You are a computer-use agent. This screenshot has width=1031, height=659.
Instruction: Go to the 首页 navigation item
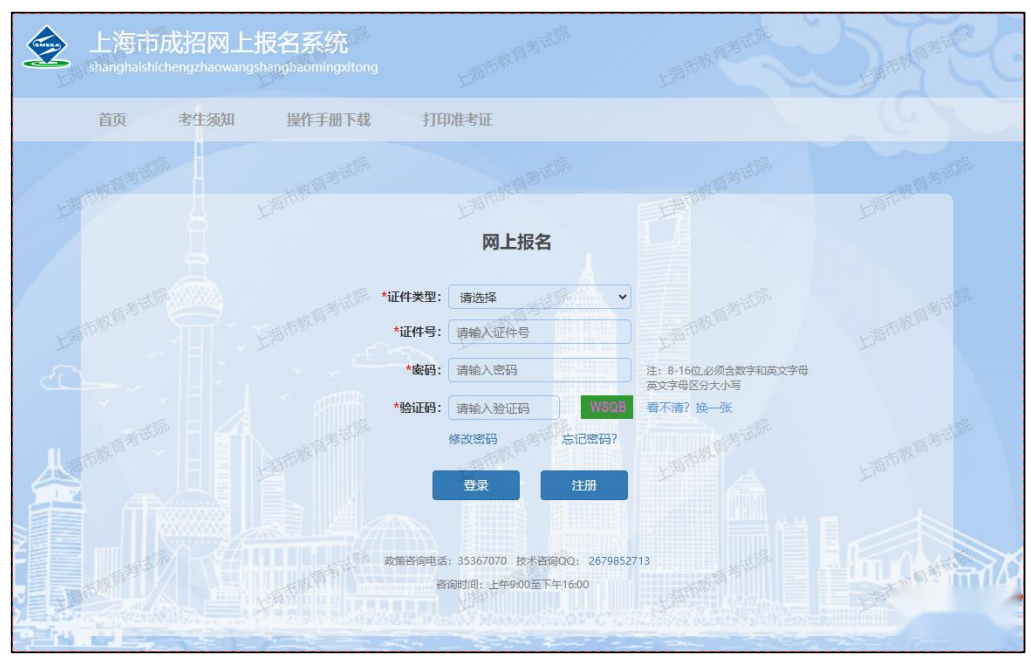click(x=112, y=120)
